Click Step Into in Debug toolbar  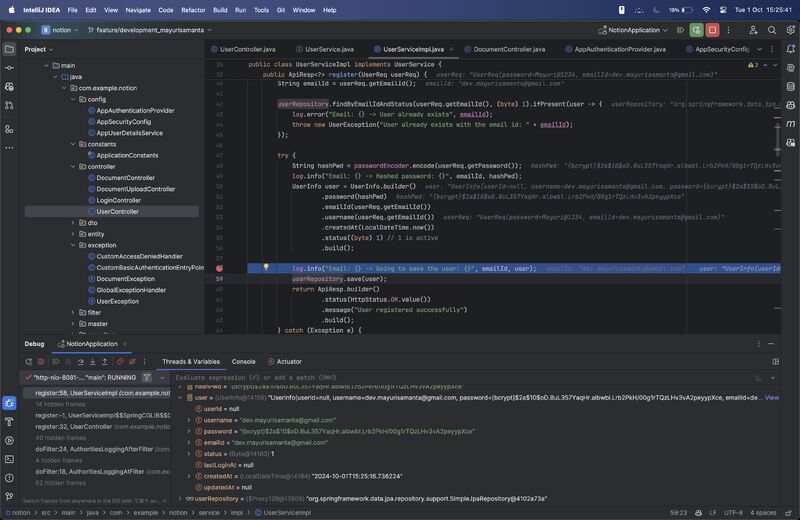click(x=92, y=361)
